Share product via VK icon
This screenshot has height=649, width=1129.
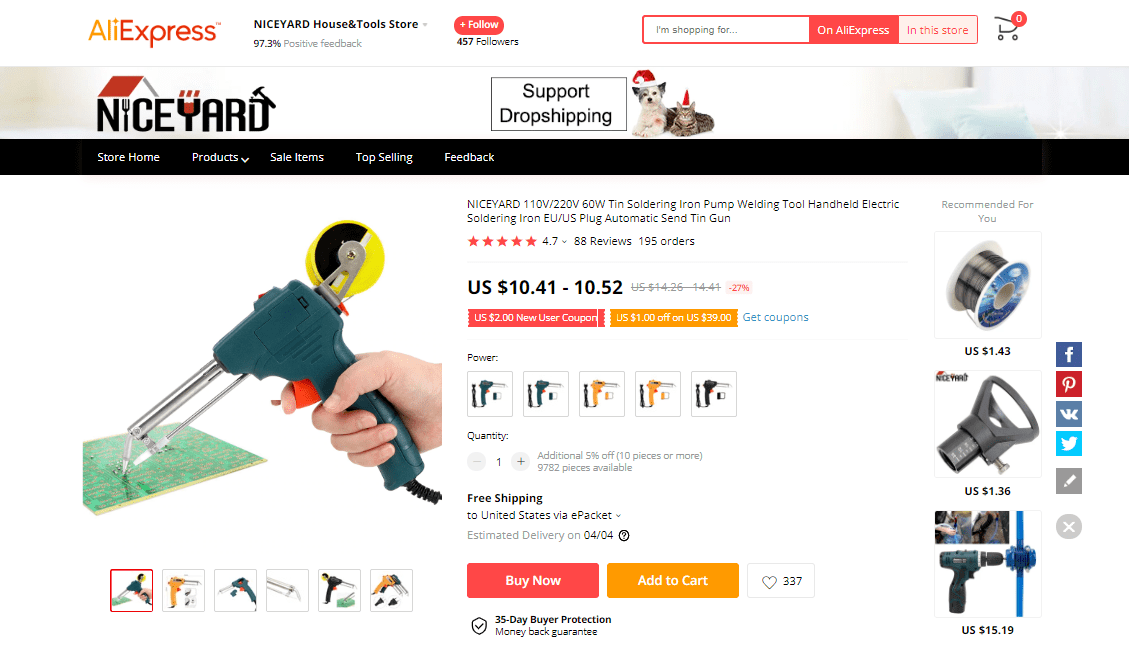coord(1069,413)
